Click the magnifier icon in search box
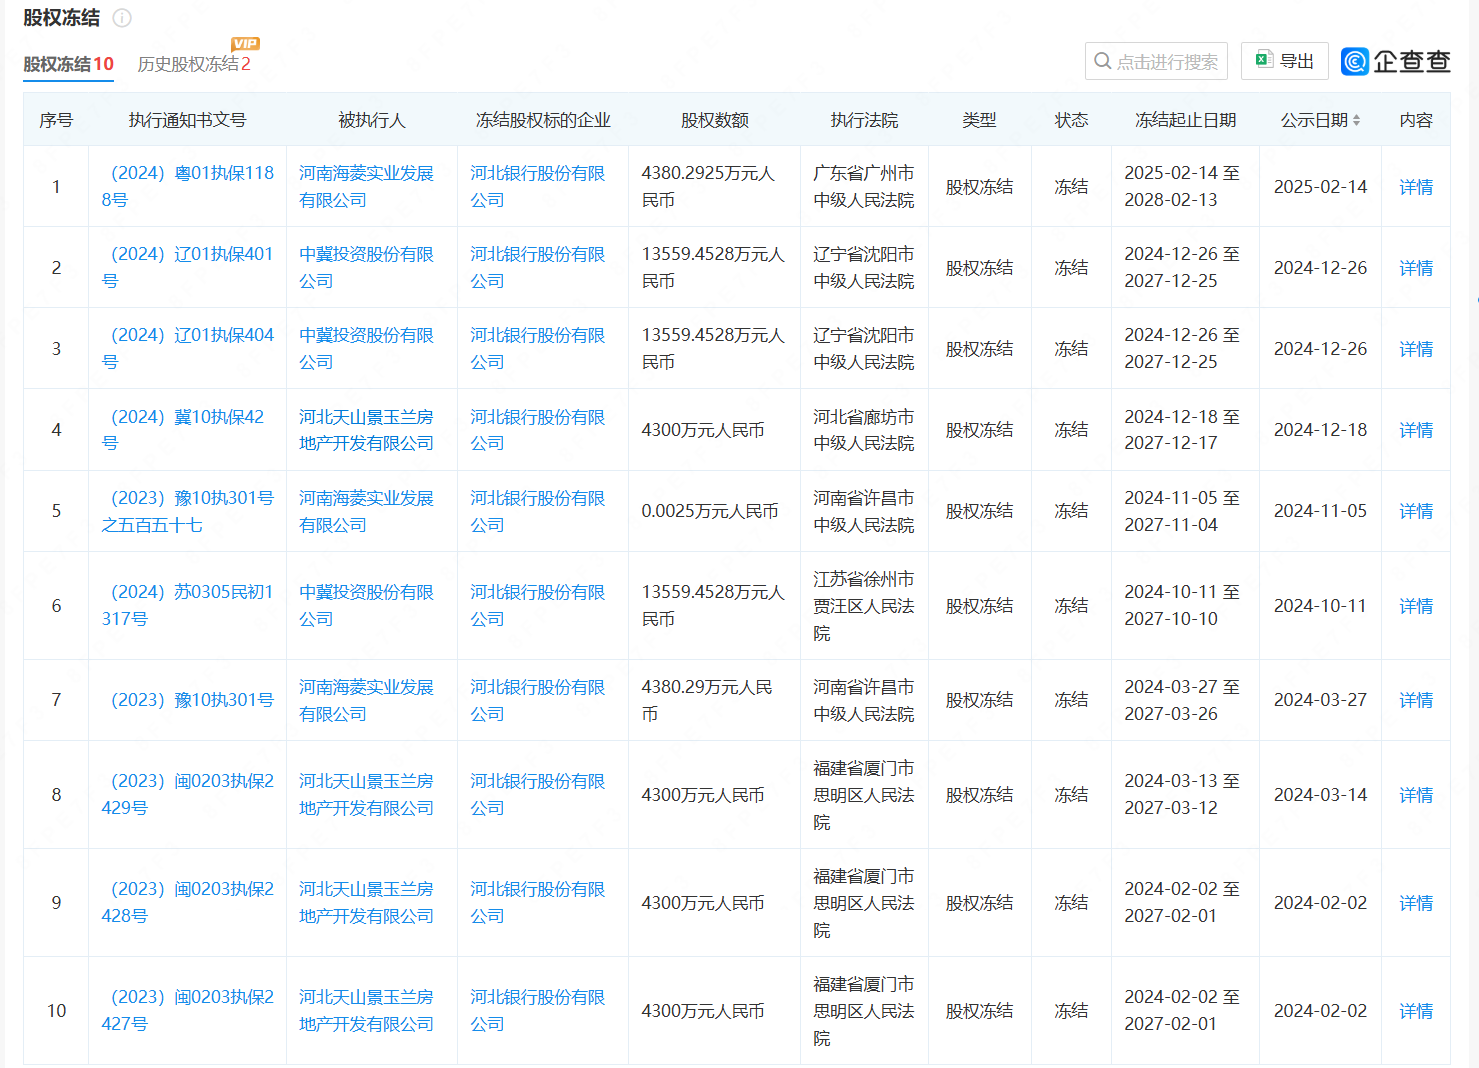Screen dimensions: 1479x1068 [x=1102, y=61]
